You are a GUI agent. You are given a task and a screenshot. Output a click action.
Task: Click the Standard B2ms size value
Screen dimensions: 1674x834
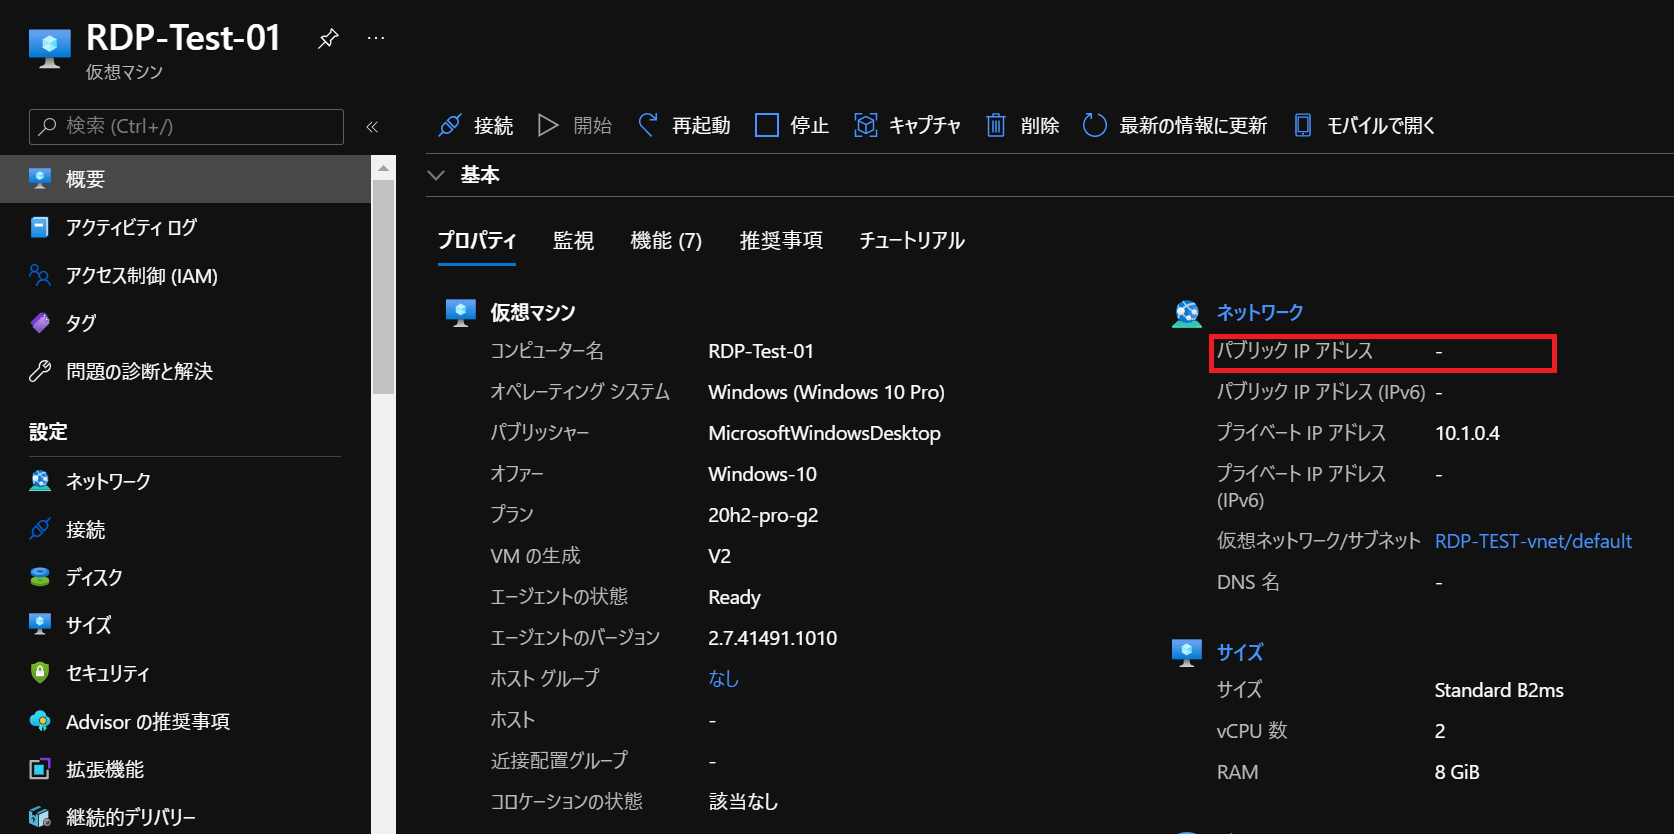tap(1499, 691)
